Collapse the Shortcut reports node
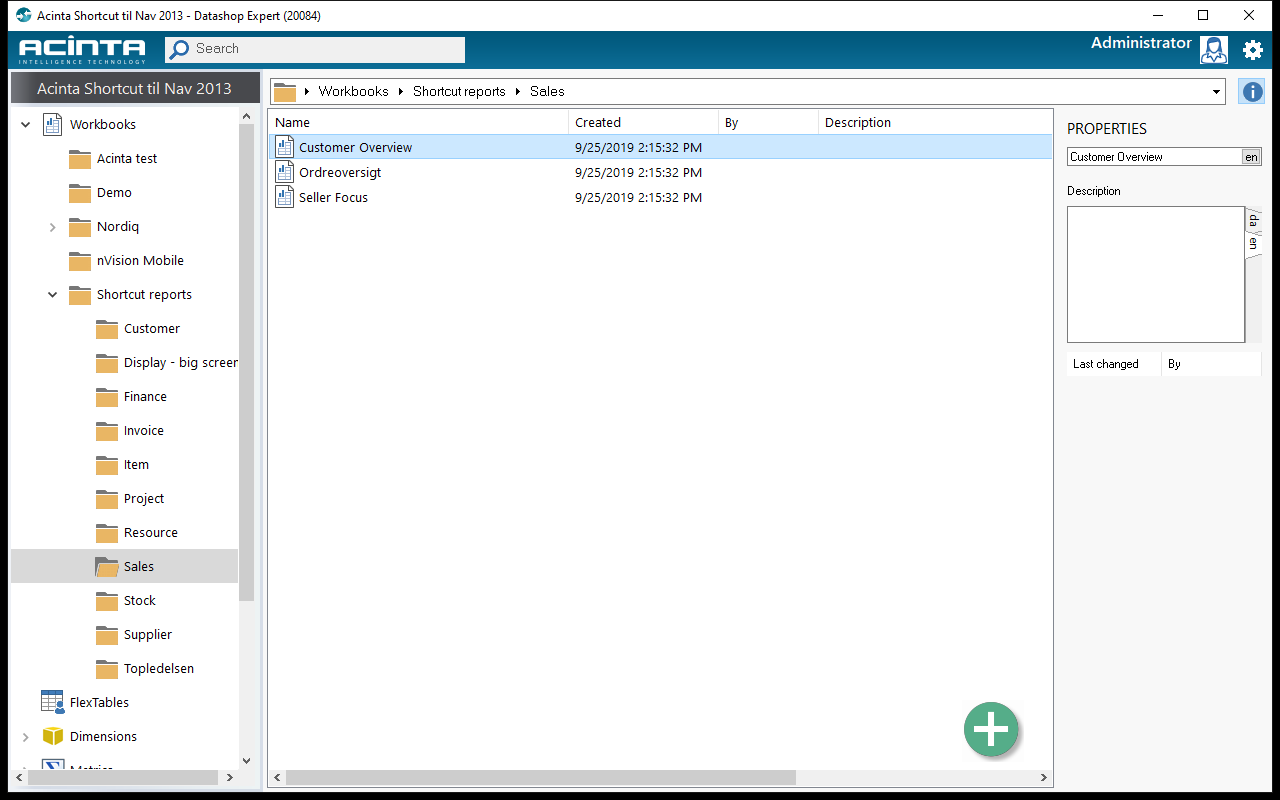The image size is (1280, 800). click(x=52, y=295)
